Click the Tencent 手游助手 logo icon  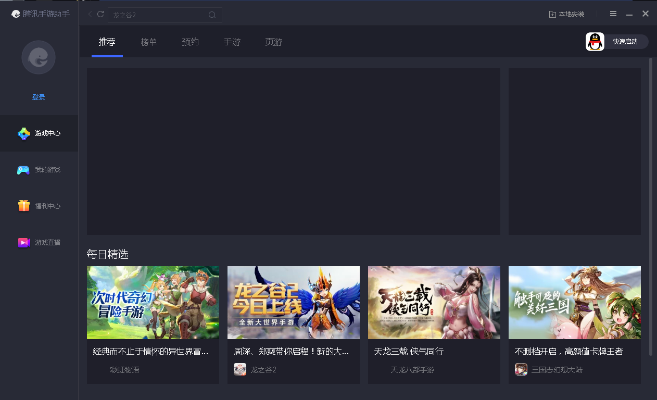click(x=16, y=14)
